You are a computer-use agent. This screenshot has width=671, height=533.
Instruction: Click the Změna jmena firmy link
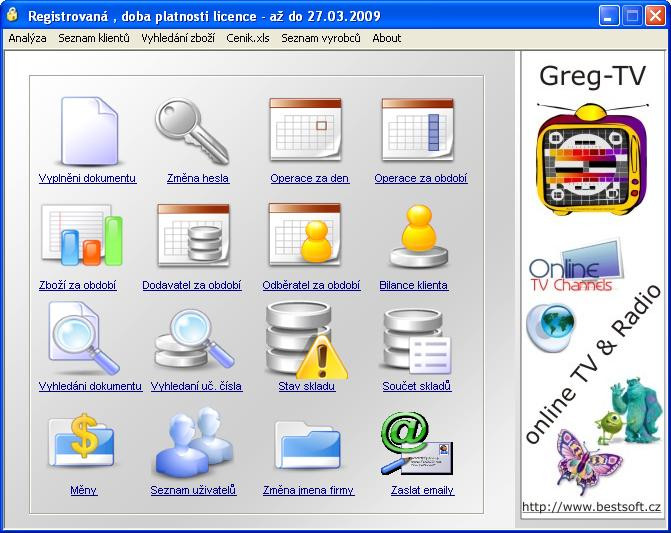point(309,490)
